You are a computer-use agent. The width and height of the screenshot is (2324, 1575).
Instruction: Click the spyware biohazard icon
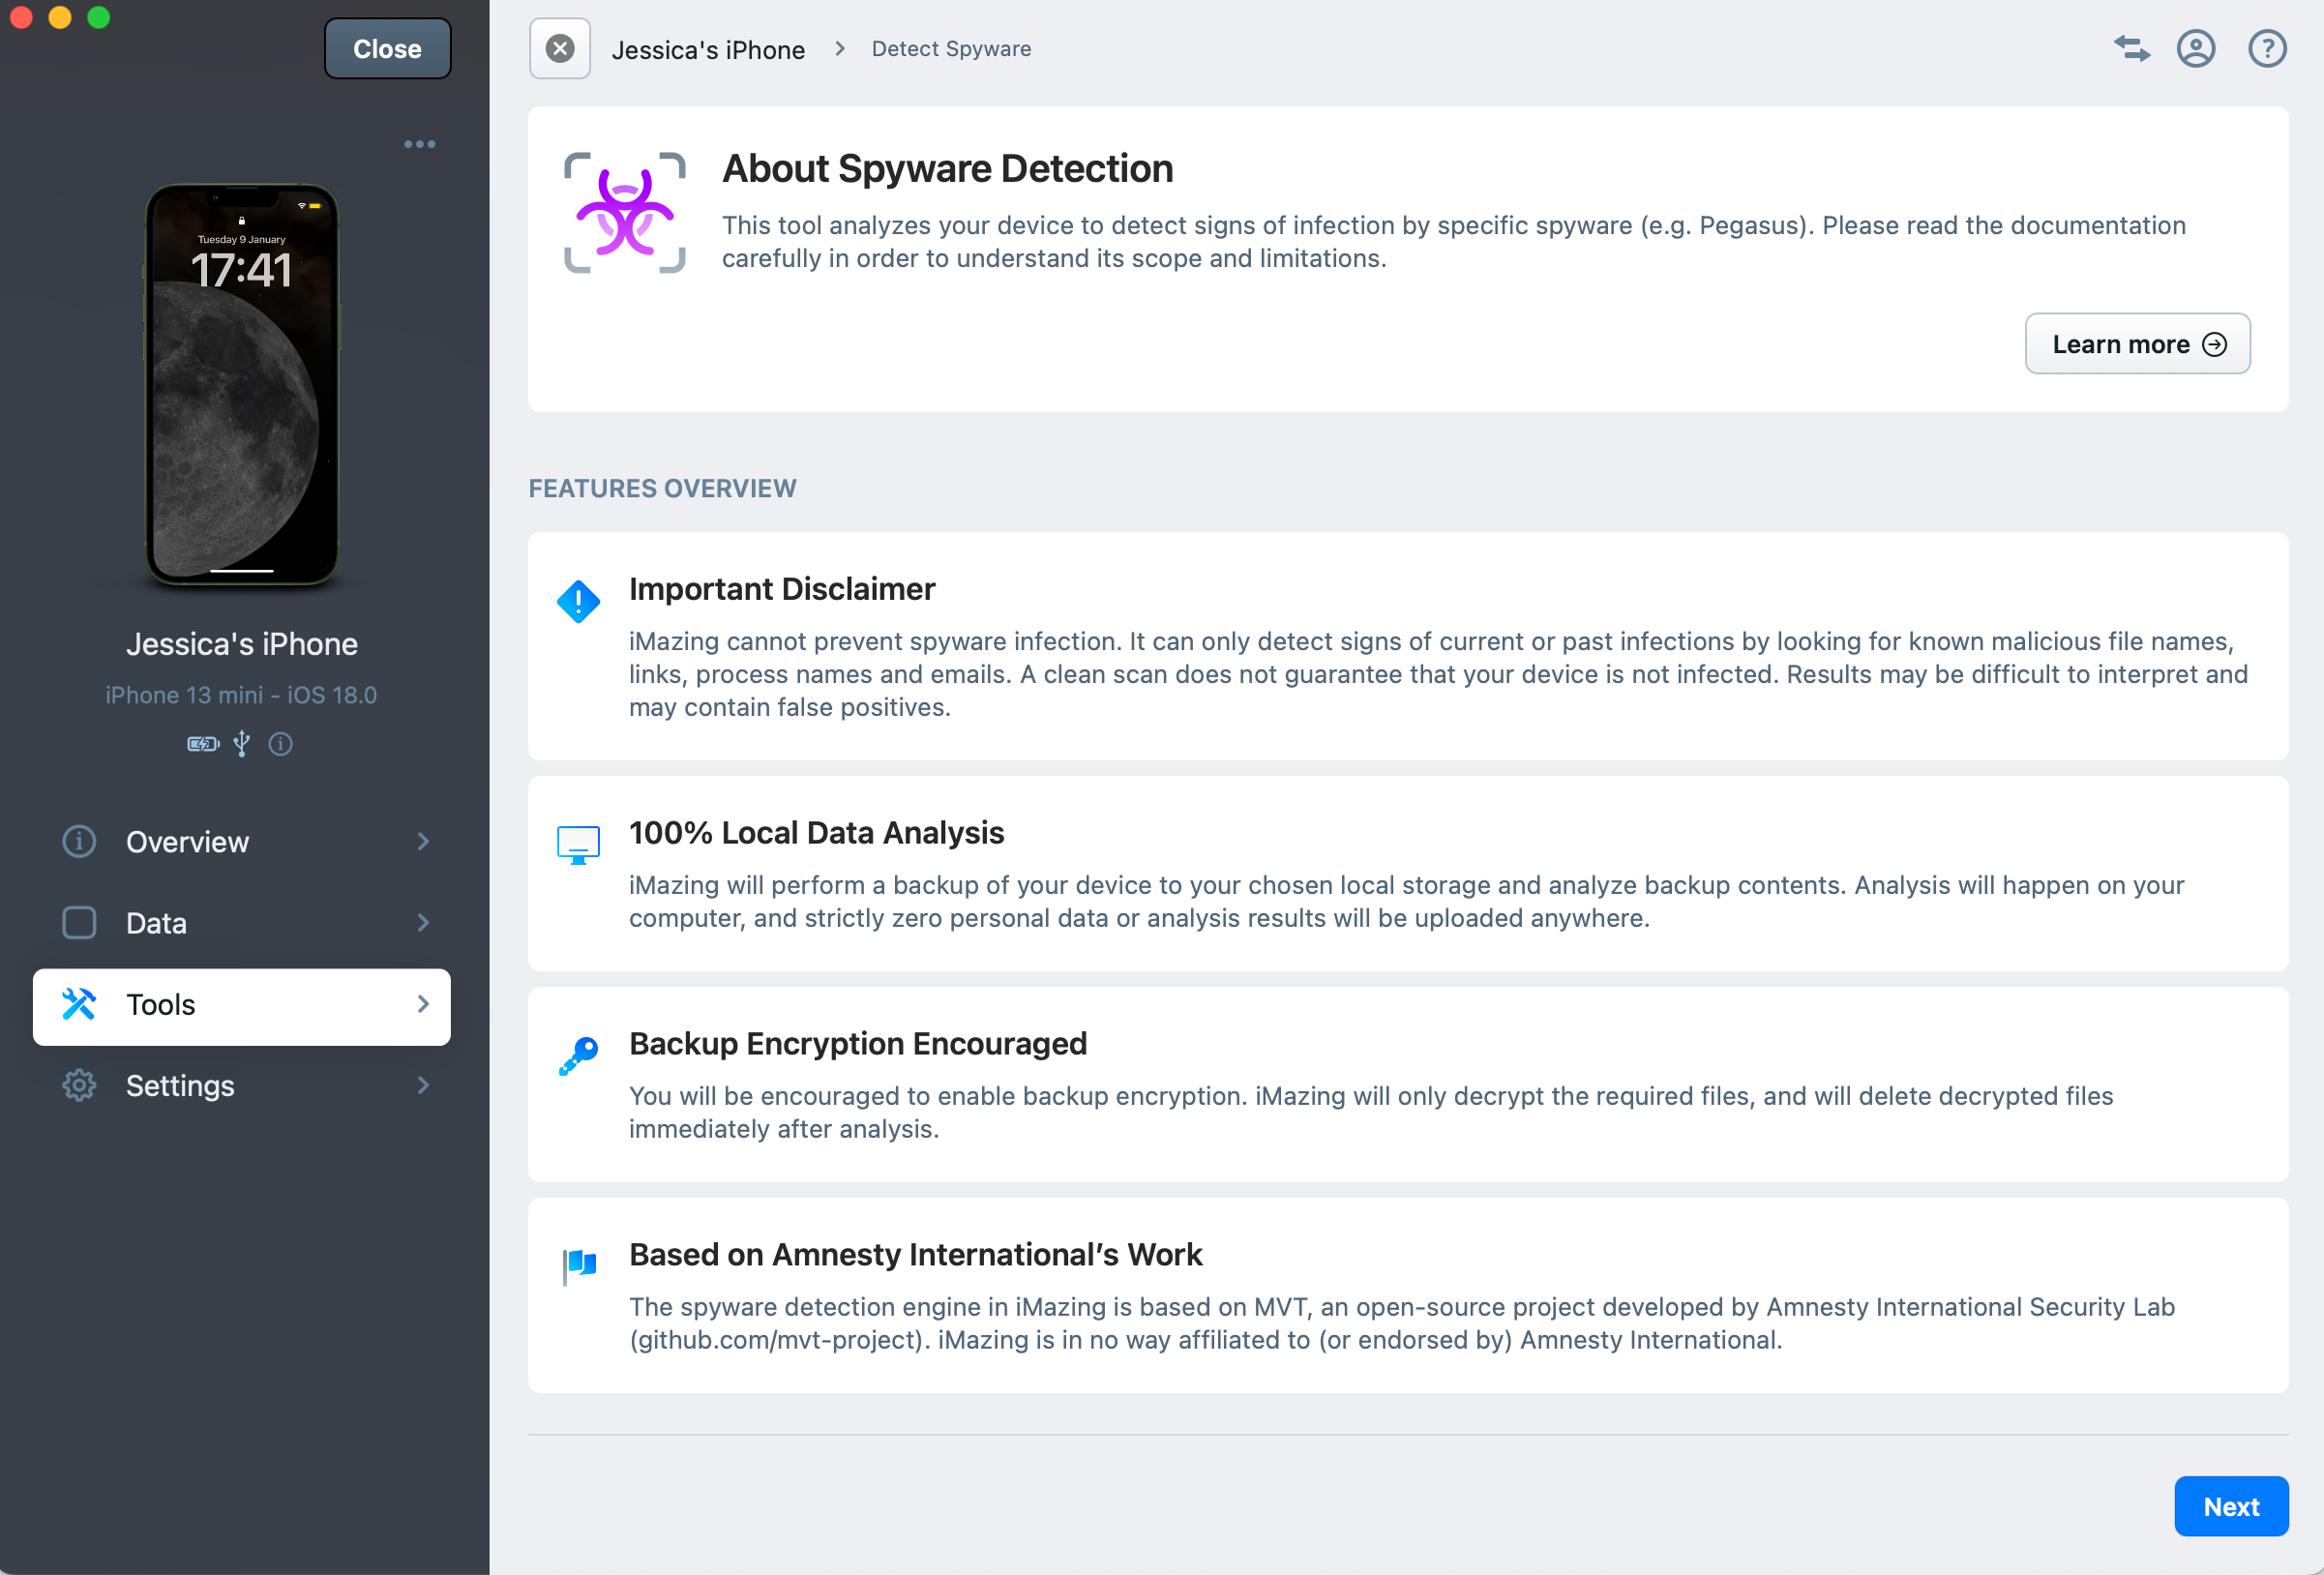(625, 212)
